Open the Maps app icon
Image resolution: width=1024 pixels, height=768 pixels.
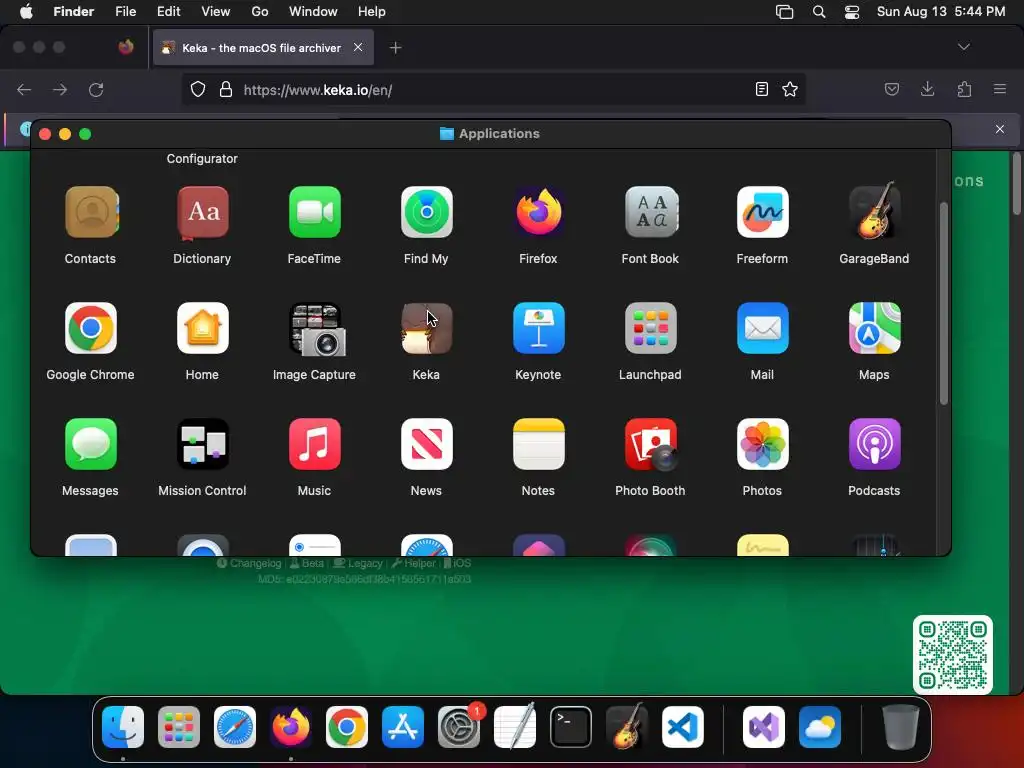pyautogui.click(x=874, y=328)
